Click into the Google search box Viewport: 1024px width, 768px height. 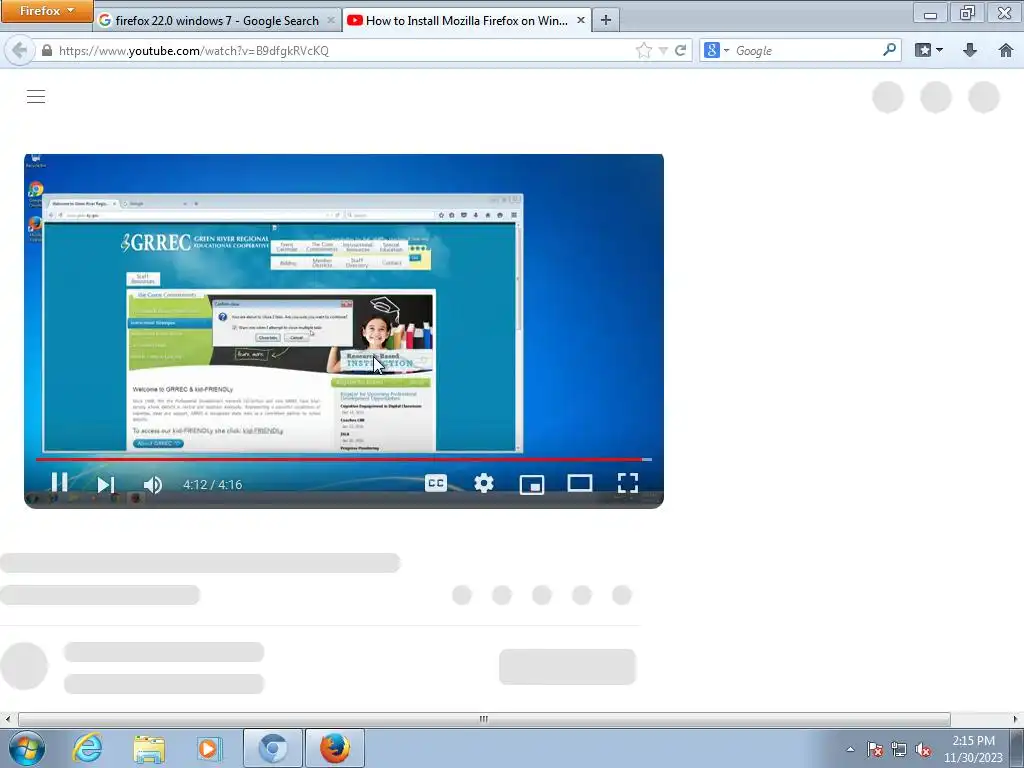[x=807, y=50]
